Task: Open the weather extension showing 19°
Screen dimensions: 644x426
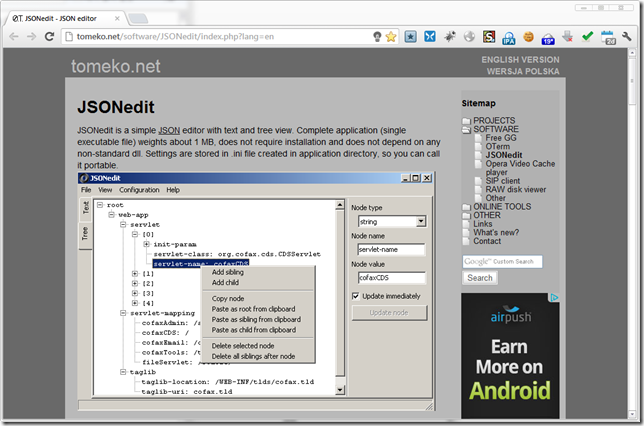Action: (548, 39)
